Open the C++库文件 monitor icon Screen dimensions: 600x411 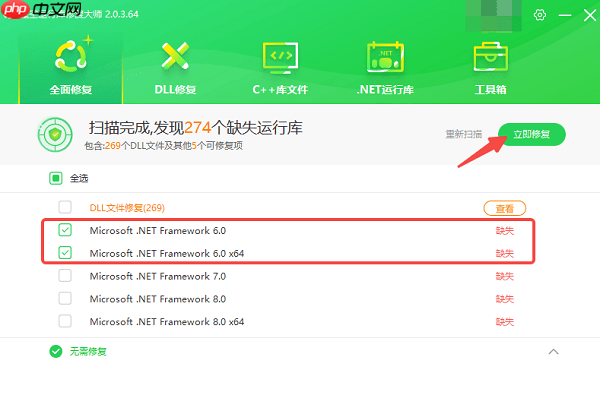point(280,58)
